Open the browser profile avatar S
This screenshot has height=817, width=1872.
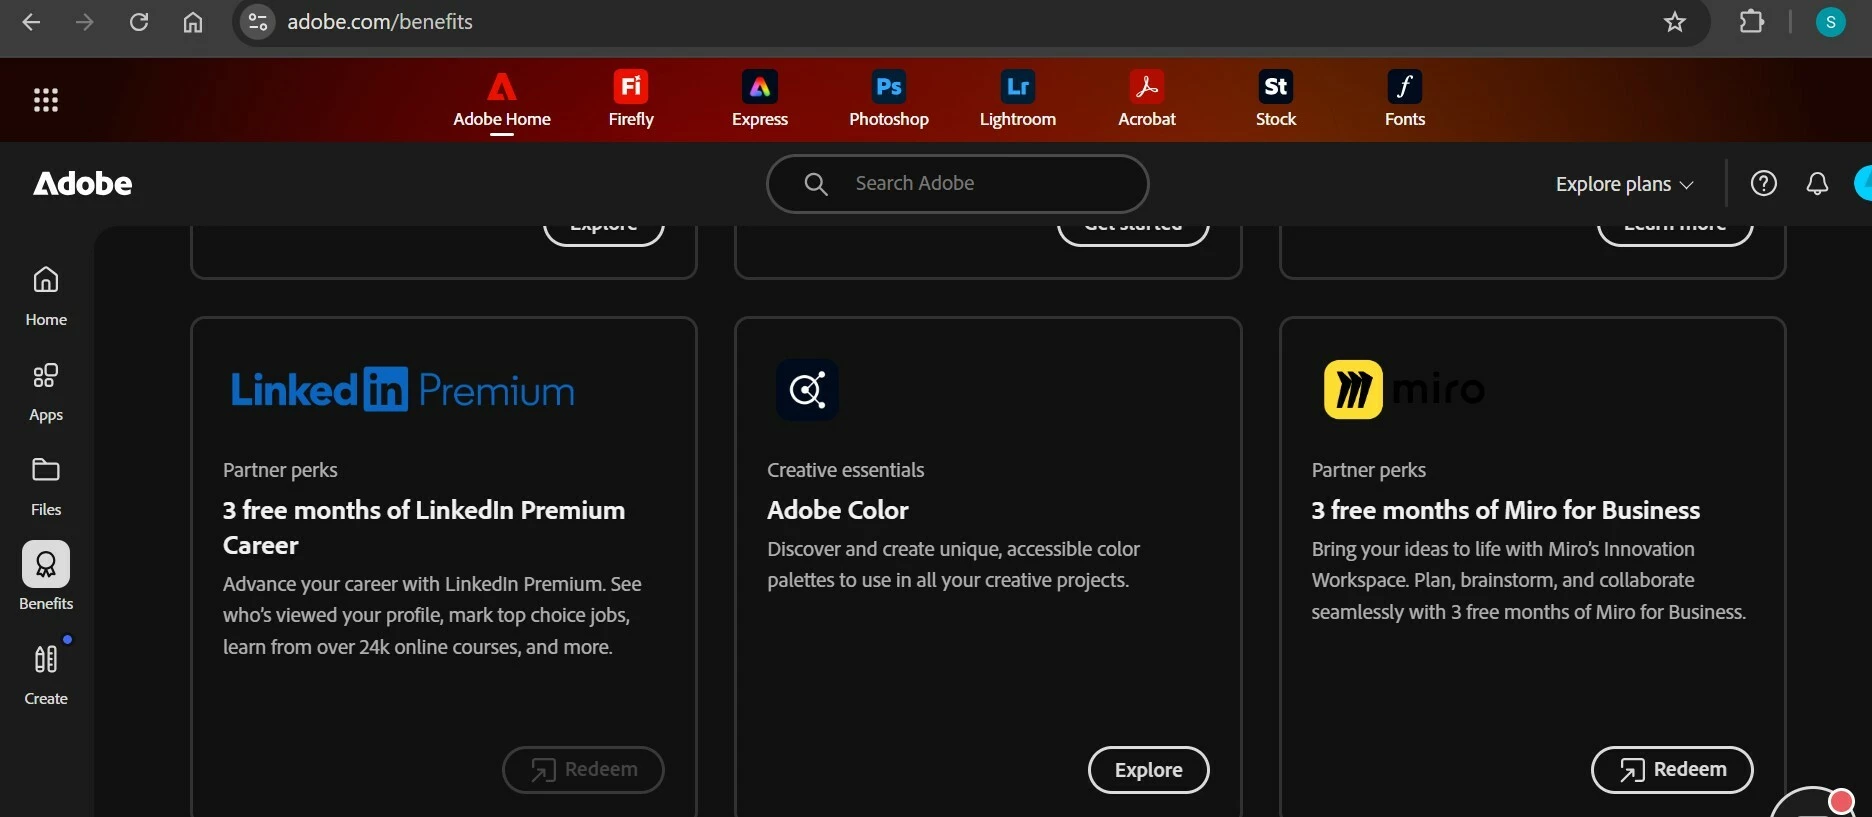pyautogui.click(x=1830, y=22)
